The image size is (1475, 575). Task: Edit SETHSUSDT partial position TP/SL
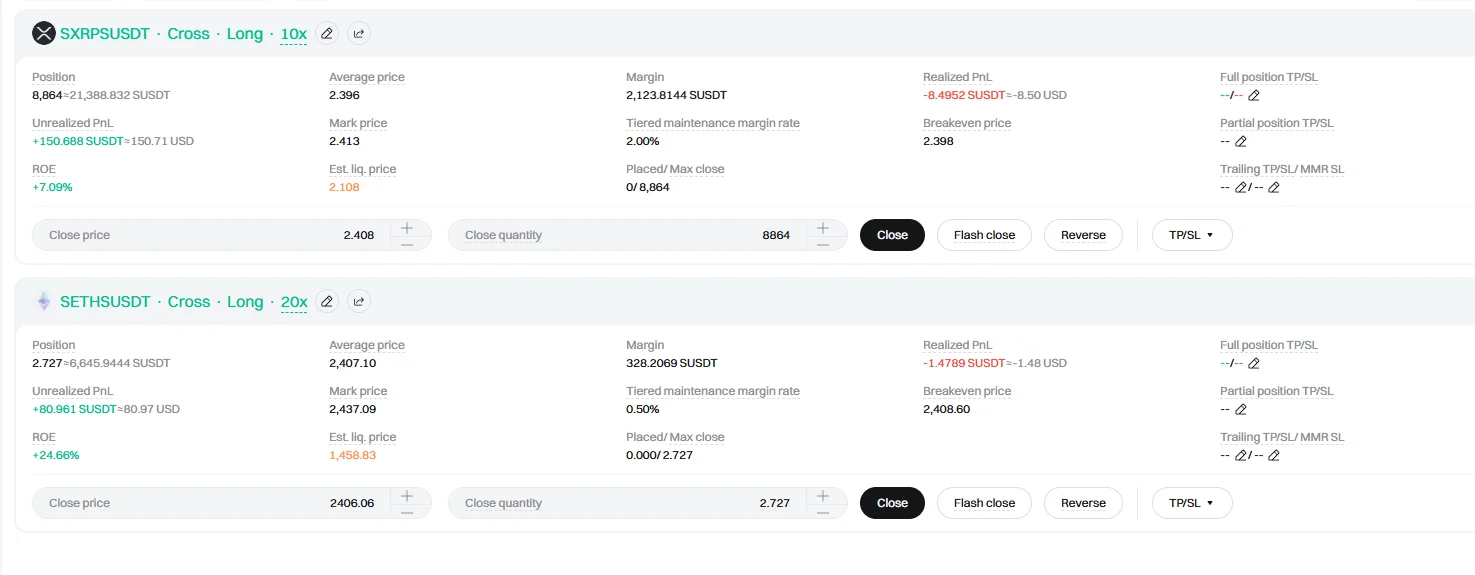1241,410
